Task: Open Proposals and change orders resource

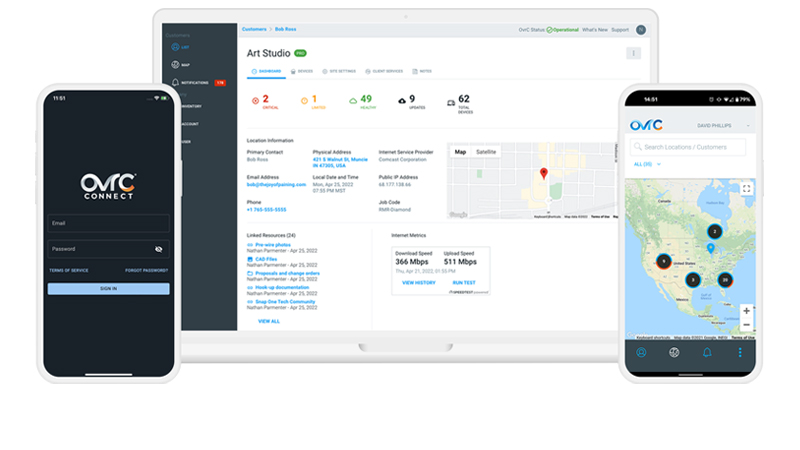Action: coord(287,273)
